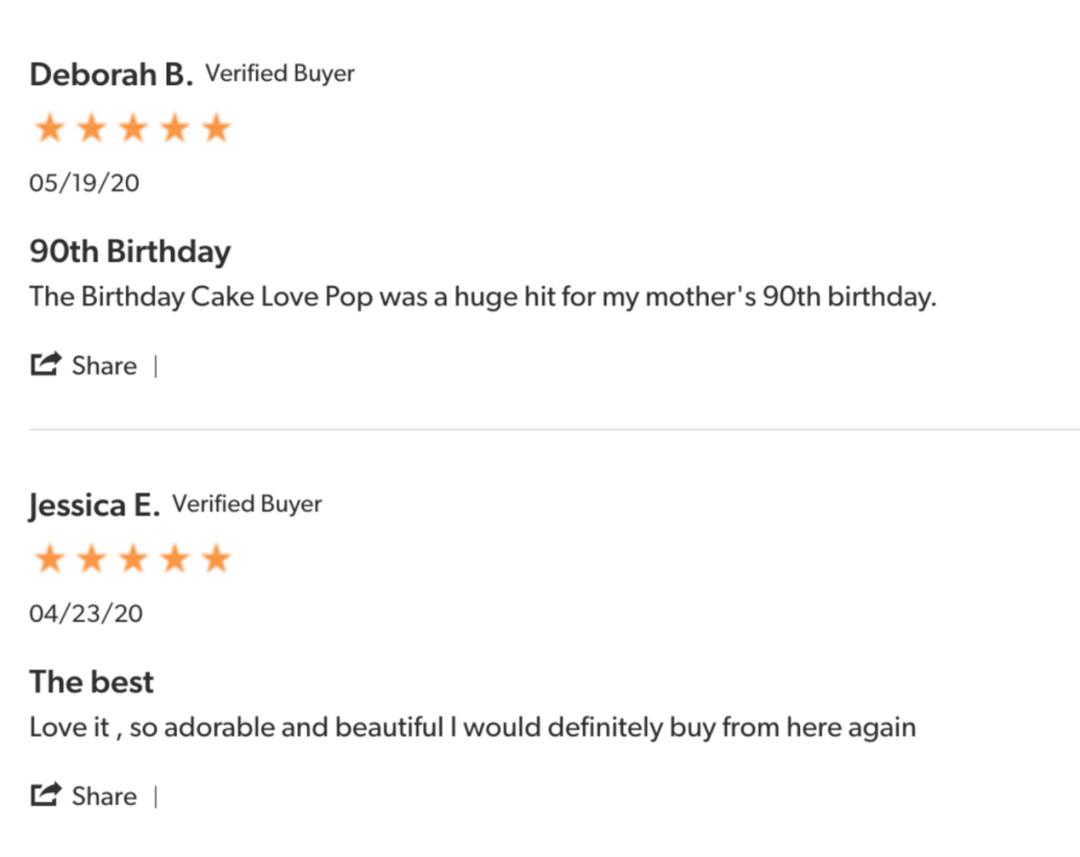Click the fifth star in Jessica's rating
The width and height of the screenshot is (1080, 857).
point(216,559)
